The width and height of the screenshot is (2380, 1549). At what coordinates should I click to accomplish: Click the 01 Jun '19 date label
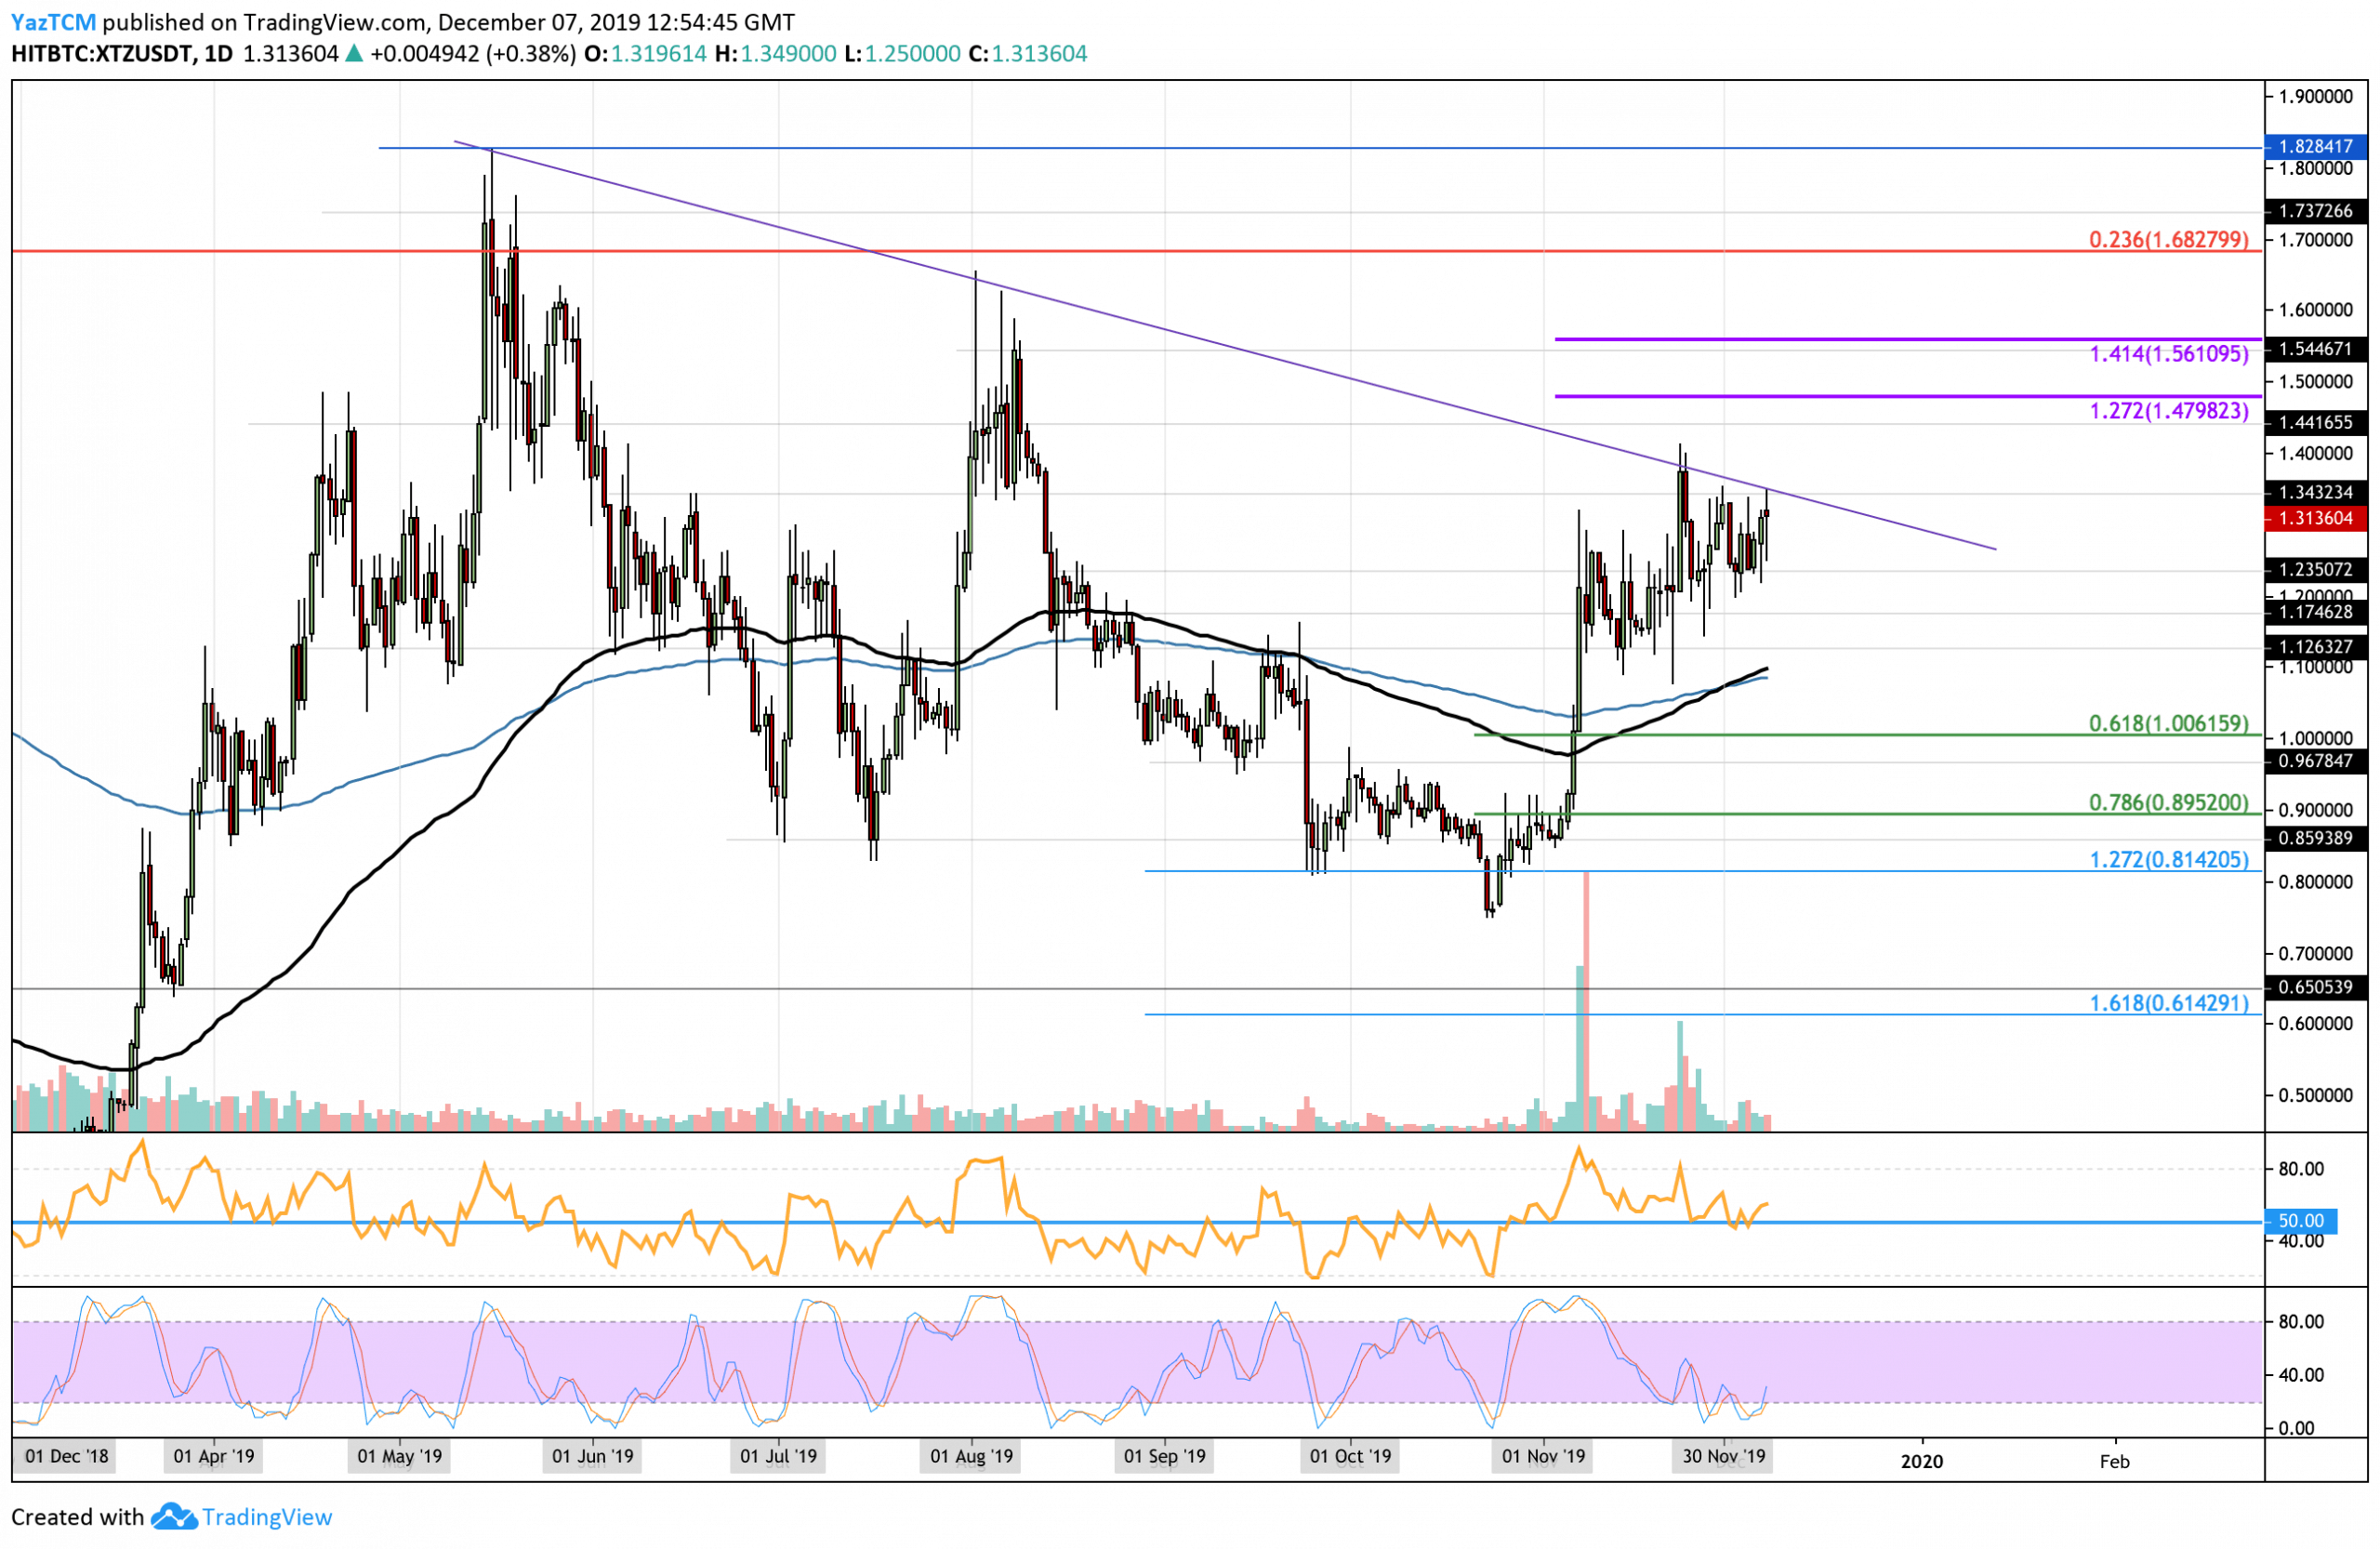[593, 1456]
